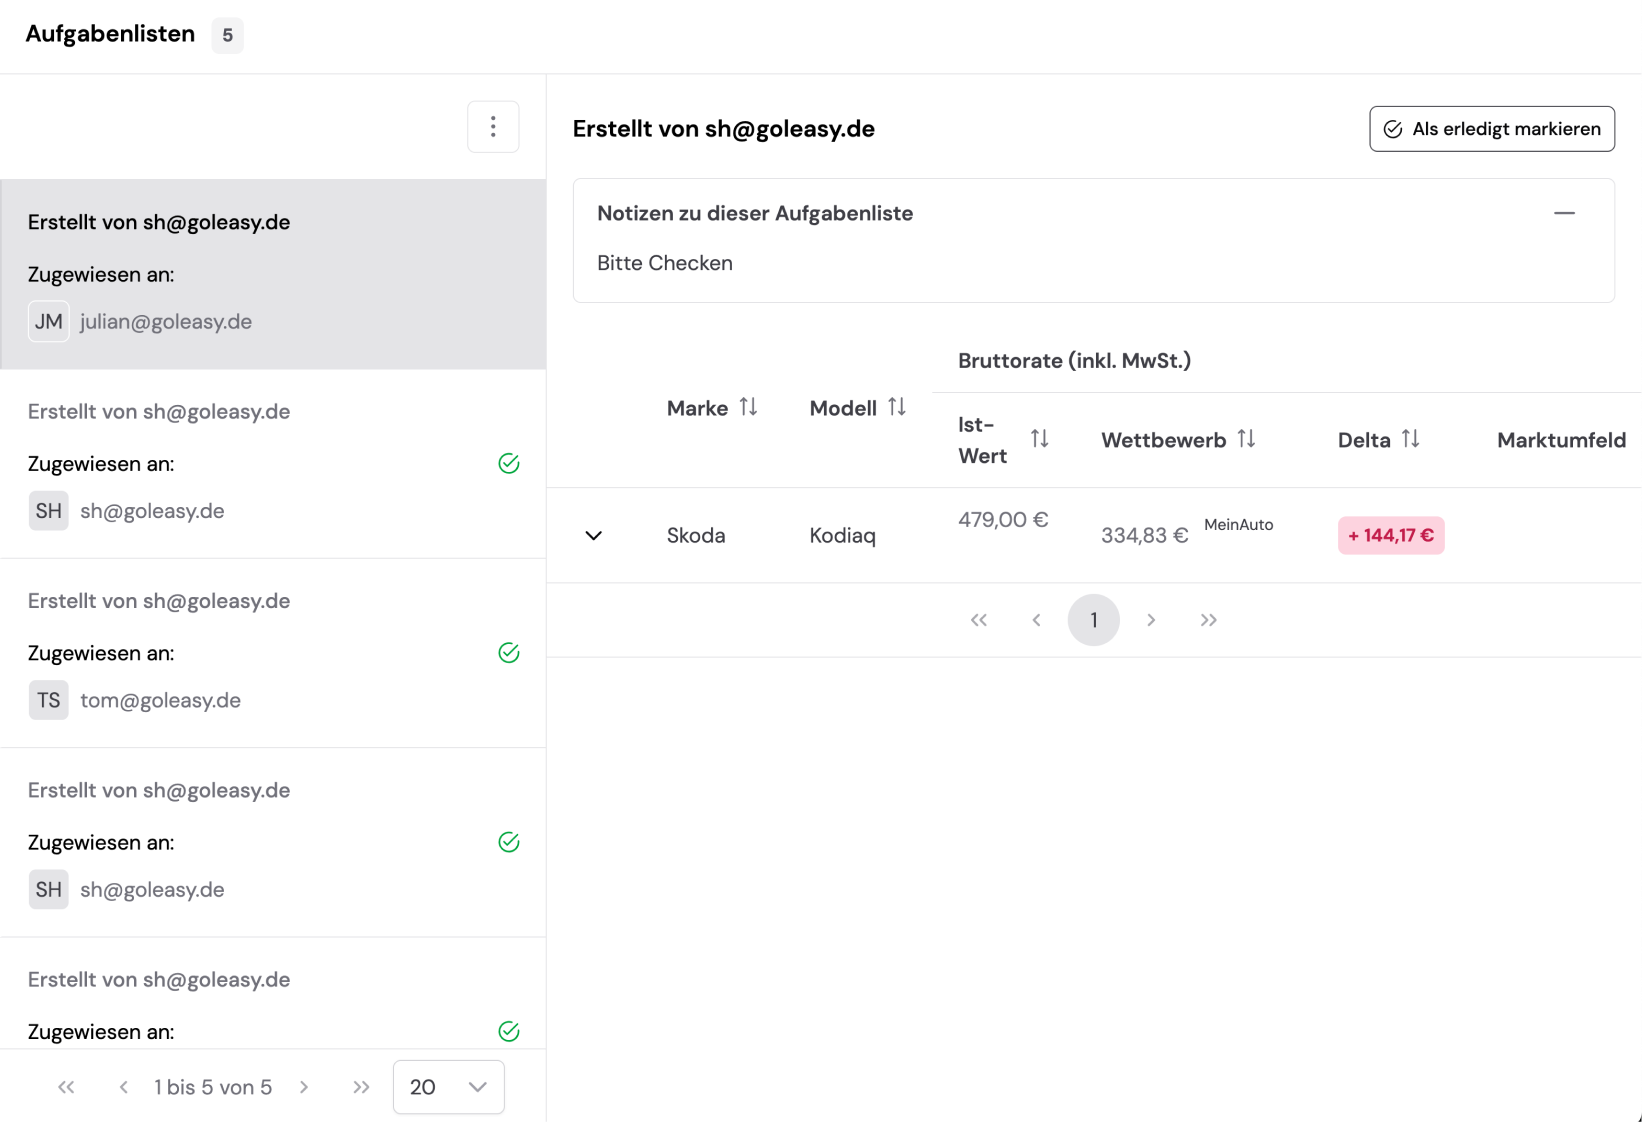Go to next table page
This screenshot has height=1122, width=1644.
pyautogui.click(x=1151, y=620)
